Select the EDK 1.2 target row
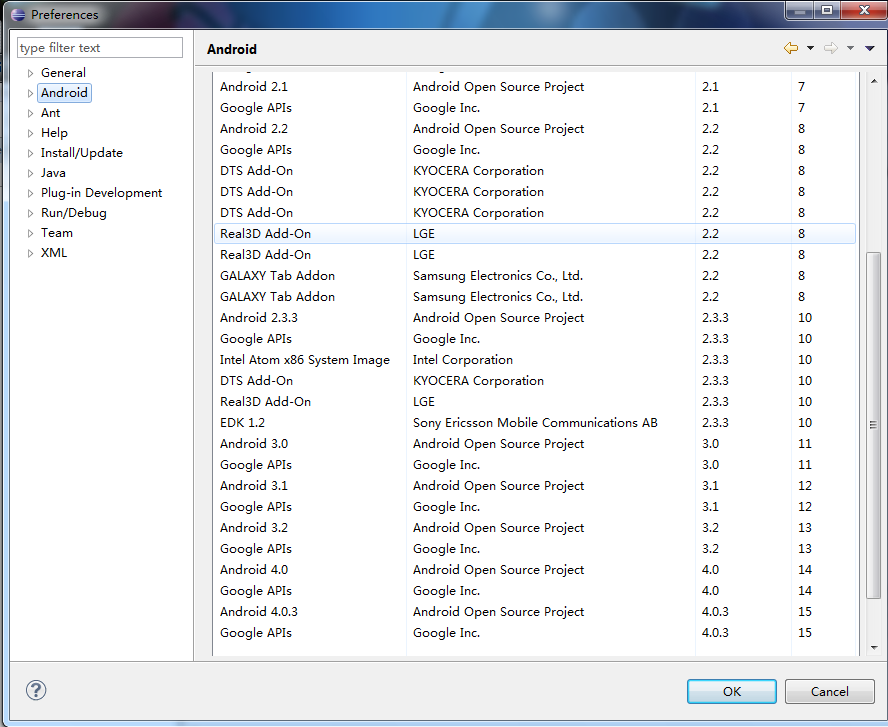Image resolution: width=888 pixels, height=727 pixels. [x=535, y=422]
